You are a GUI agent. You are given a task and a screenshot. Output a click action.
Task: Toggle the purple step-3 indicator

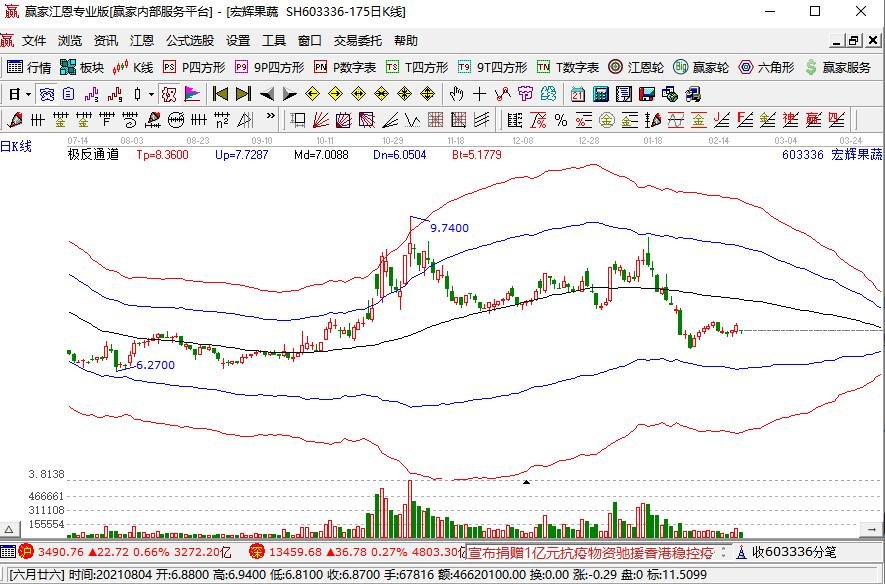coord(91,94)
